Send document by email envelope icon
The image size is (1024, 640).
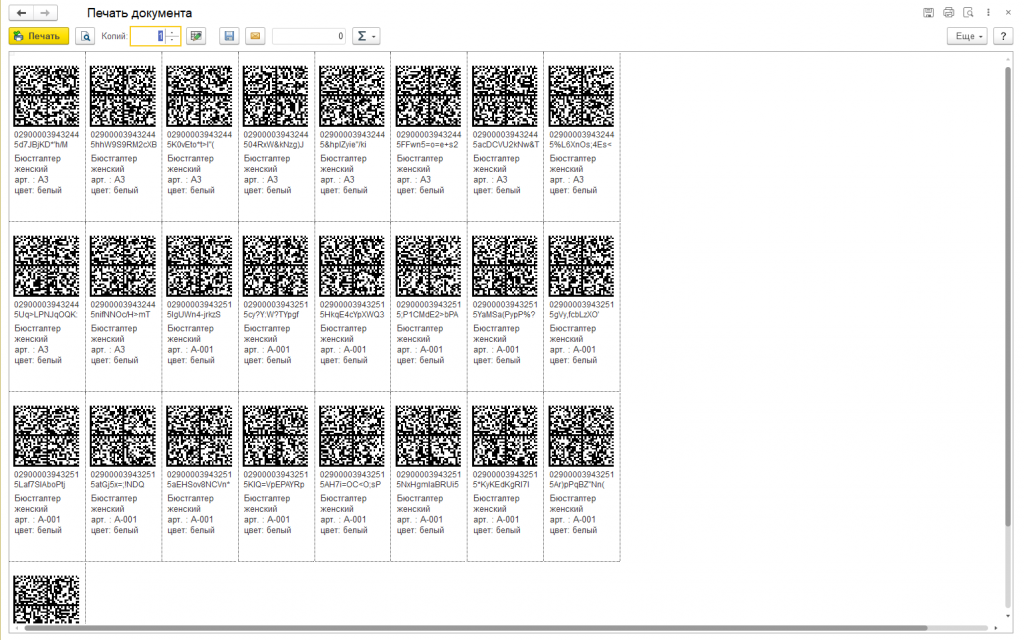[x=255, y=36]
